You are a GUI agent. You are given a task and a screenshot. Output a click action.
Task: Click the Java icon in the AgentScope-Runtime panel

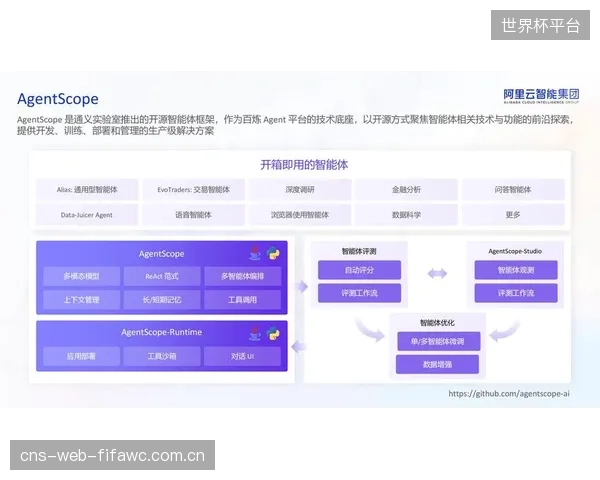255,333
